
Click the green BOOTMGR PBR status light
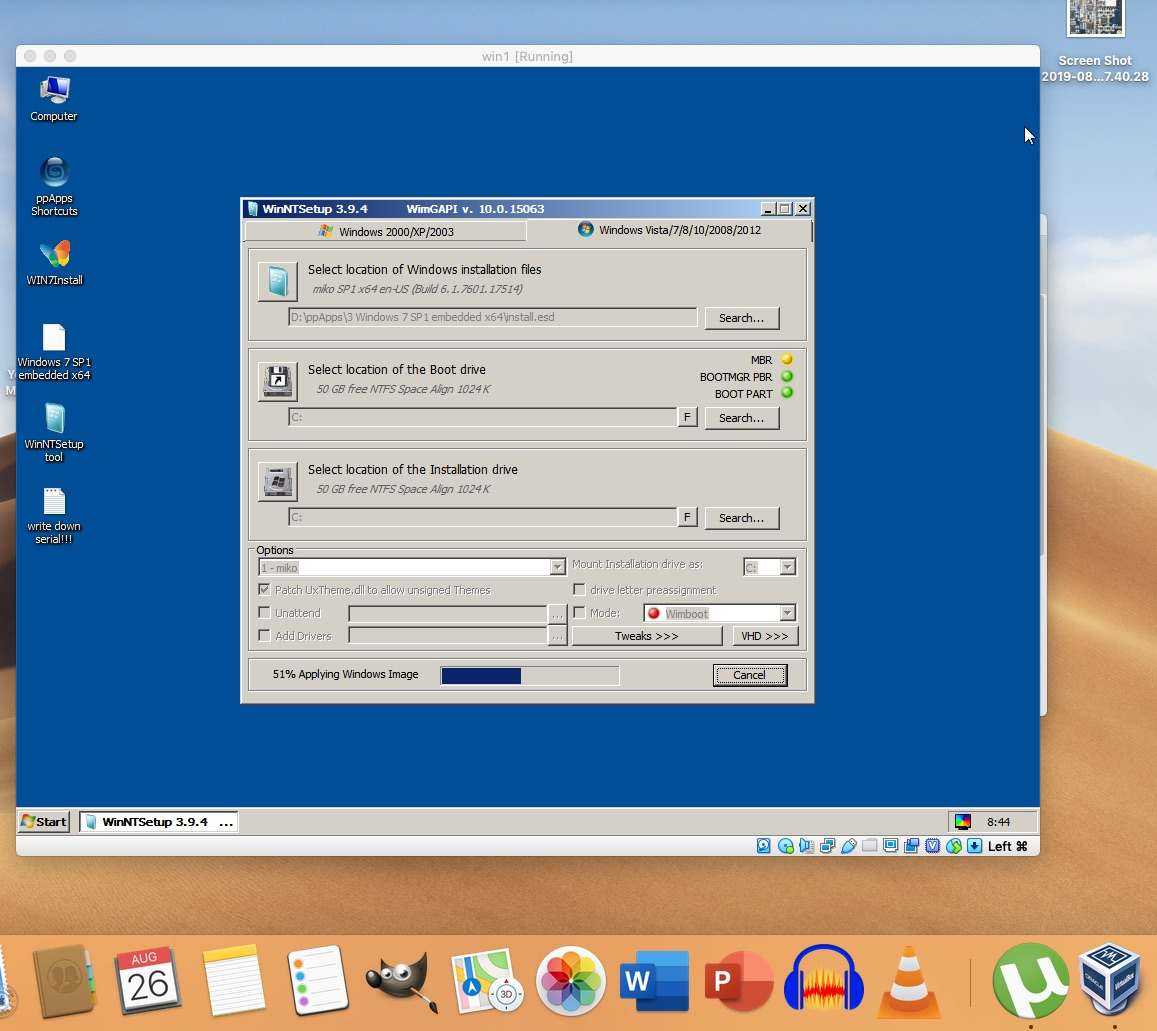pyautogui.click(x=787, y=376)
